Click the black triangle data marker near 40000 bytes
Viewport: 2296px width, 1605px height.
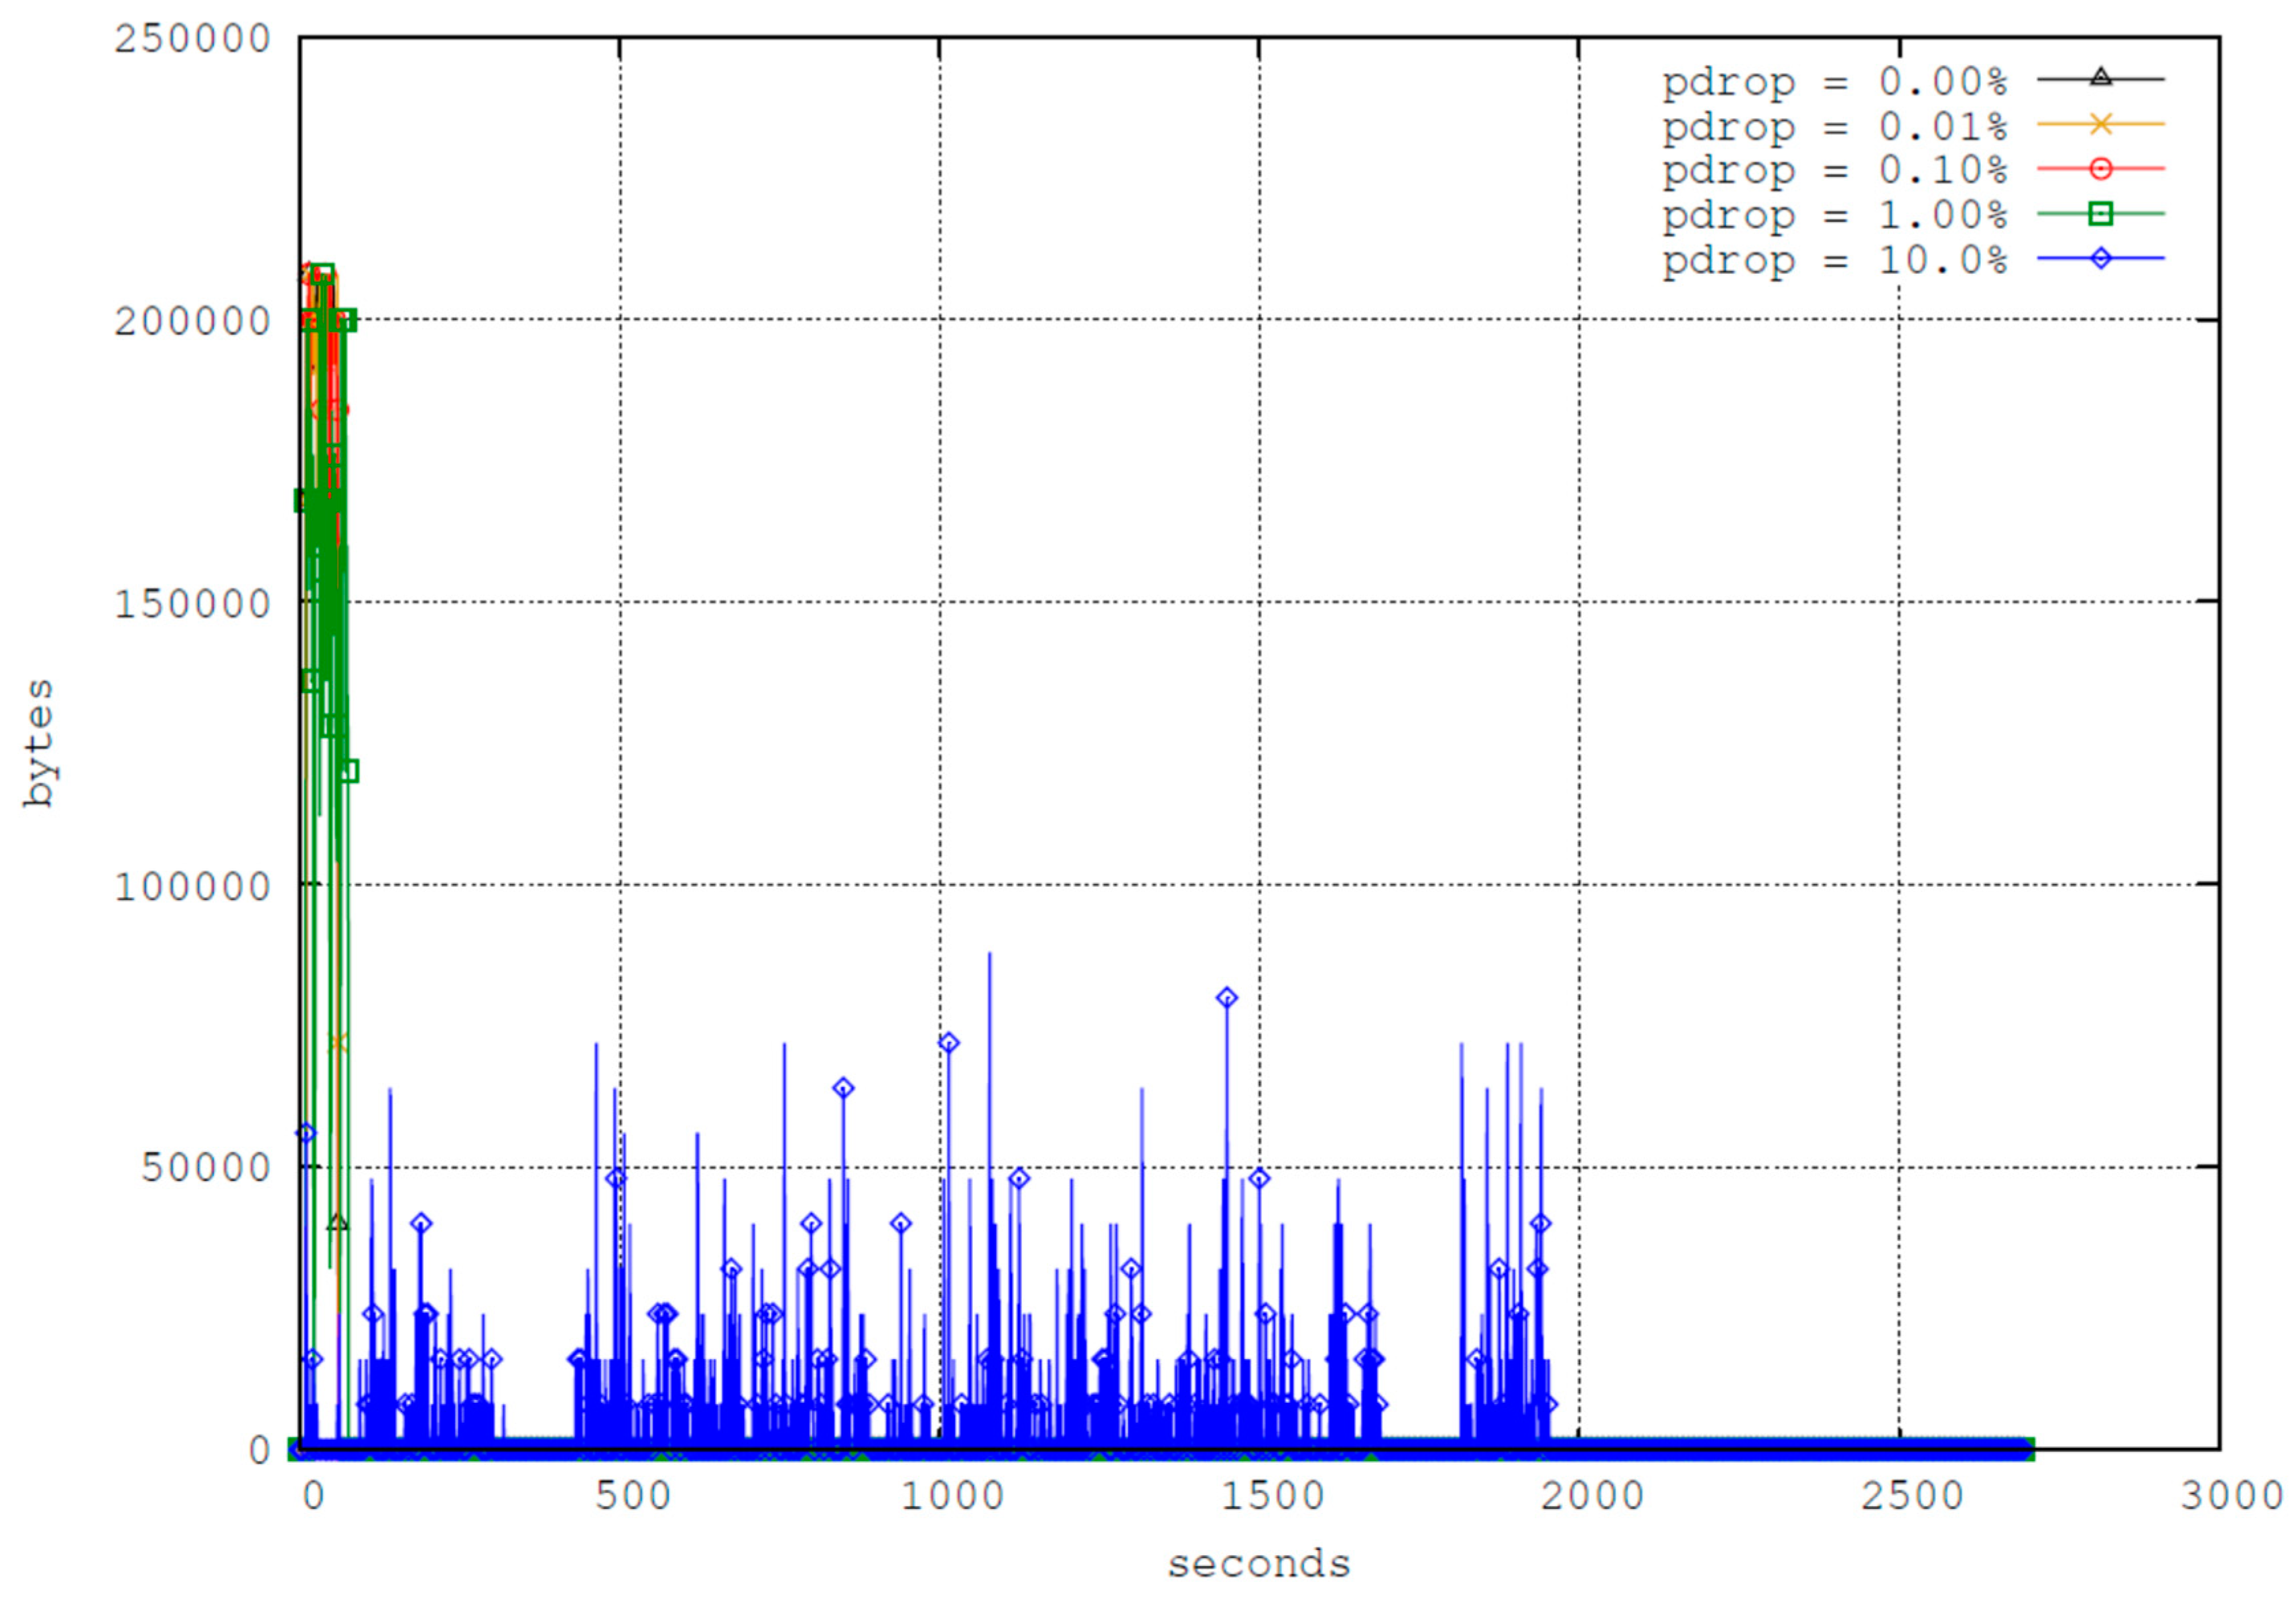(x=338, y=1223)
